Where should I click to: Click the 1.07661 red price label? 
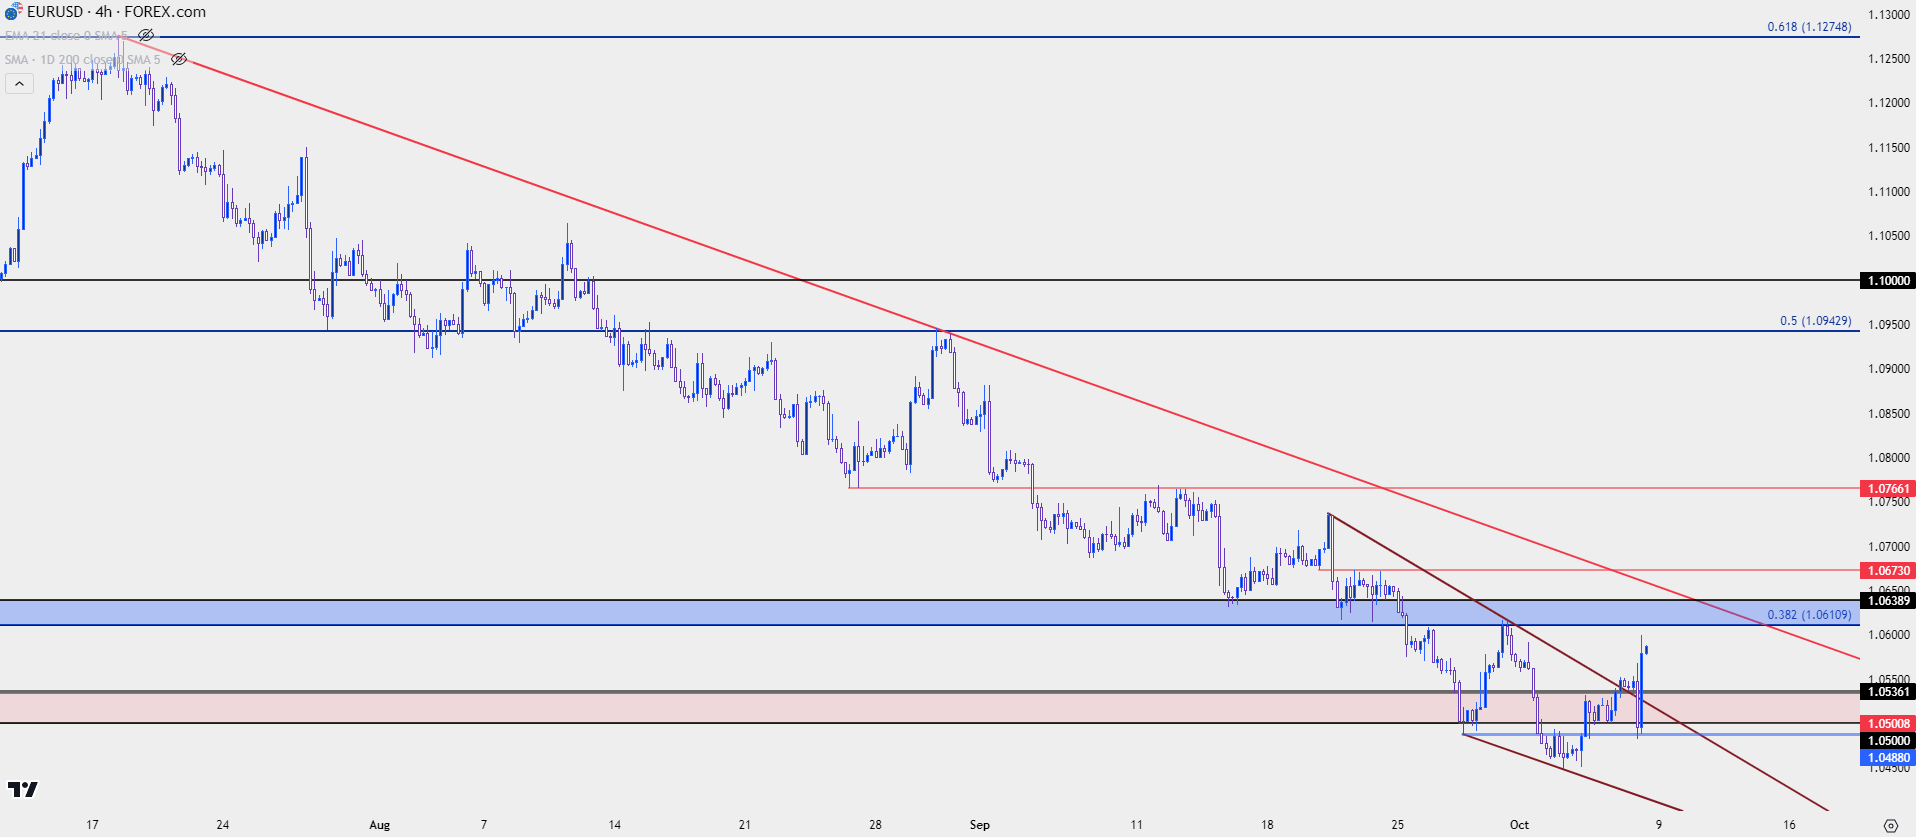(x=1887, y=489)
